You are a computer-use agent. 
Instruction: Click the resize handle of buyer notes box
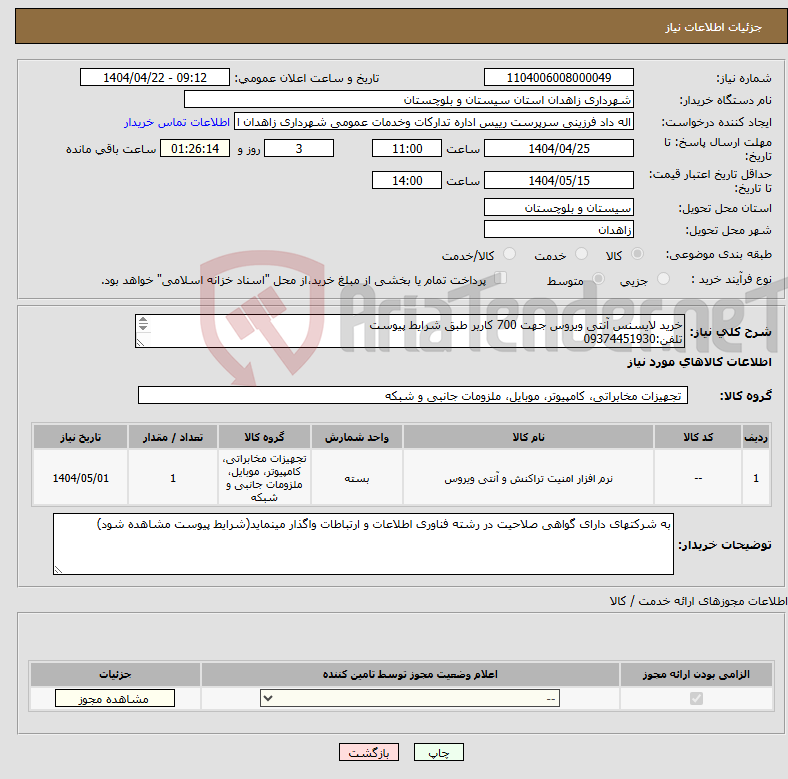[x=58, y=569]
